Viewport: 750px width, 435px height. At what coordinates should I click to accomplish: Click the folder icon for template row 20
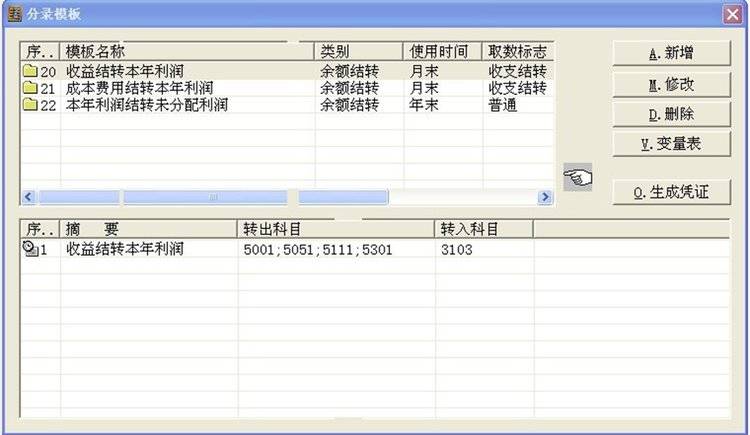(x=29, y=71)
